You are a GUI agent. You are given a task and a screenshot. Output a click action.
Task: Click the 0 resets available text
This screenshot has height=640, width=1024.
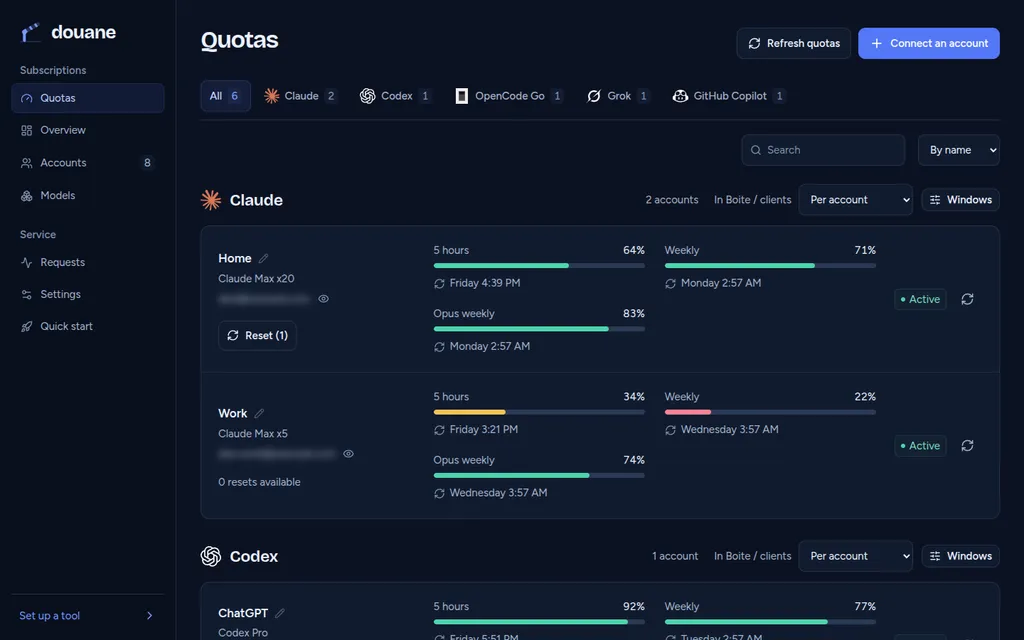point(259,482)
